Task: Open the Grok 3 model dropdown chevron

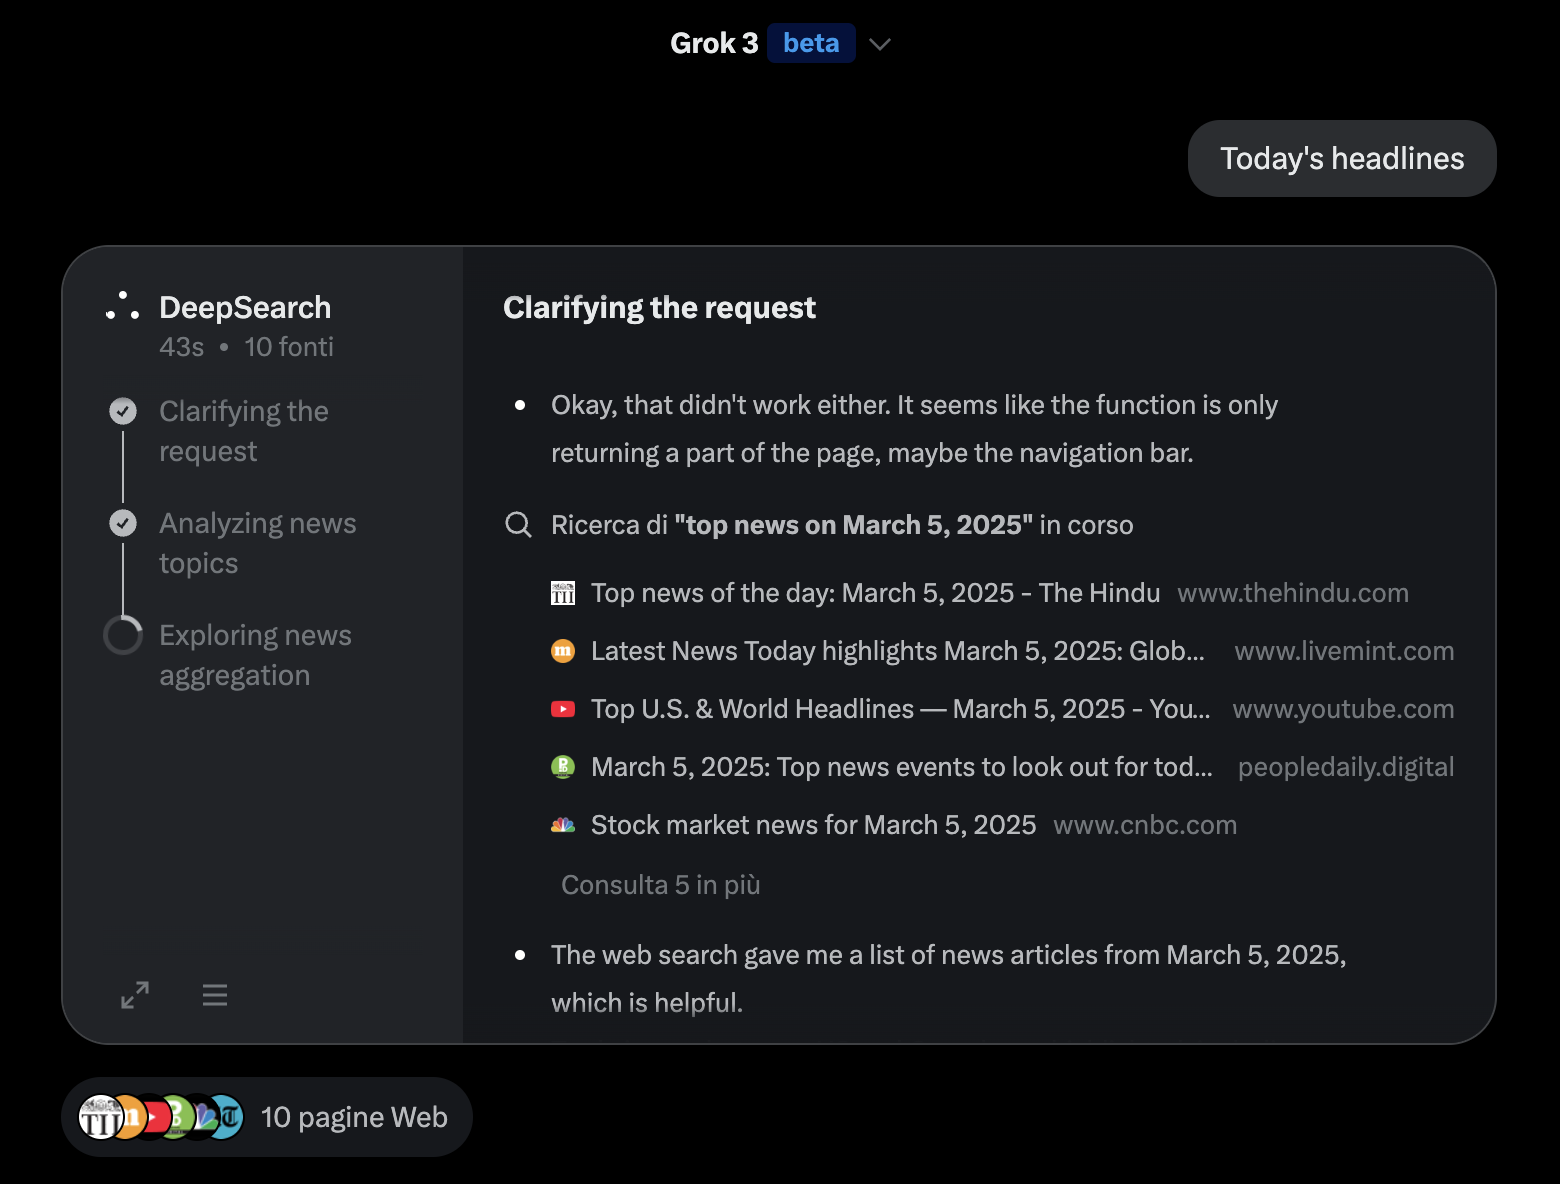Action: tap(880, 44)
